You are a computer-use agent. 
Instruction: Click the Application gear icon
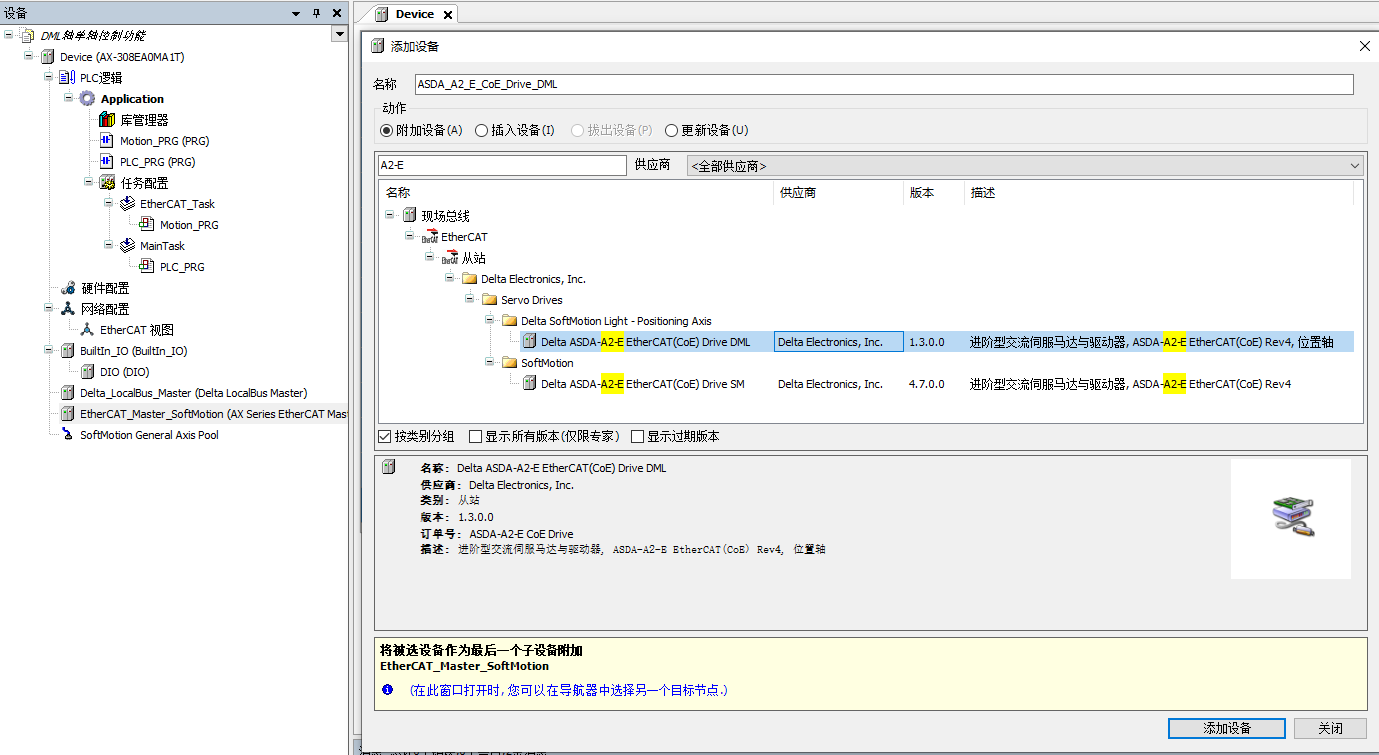[x=88, y=99]
